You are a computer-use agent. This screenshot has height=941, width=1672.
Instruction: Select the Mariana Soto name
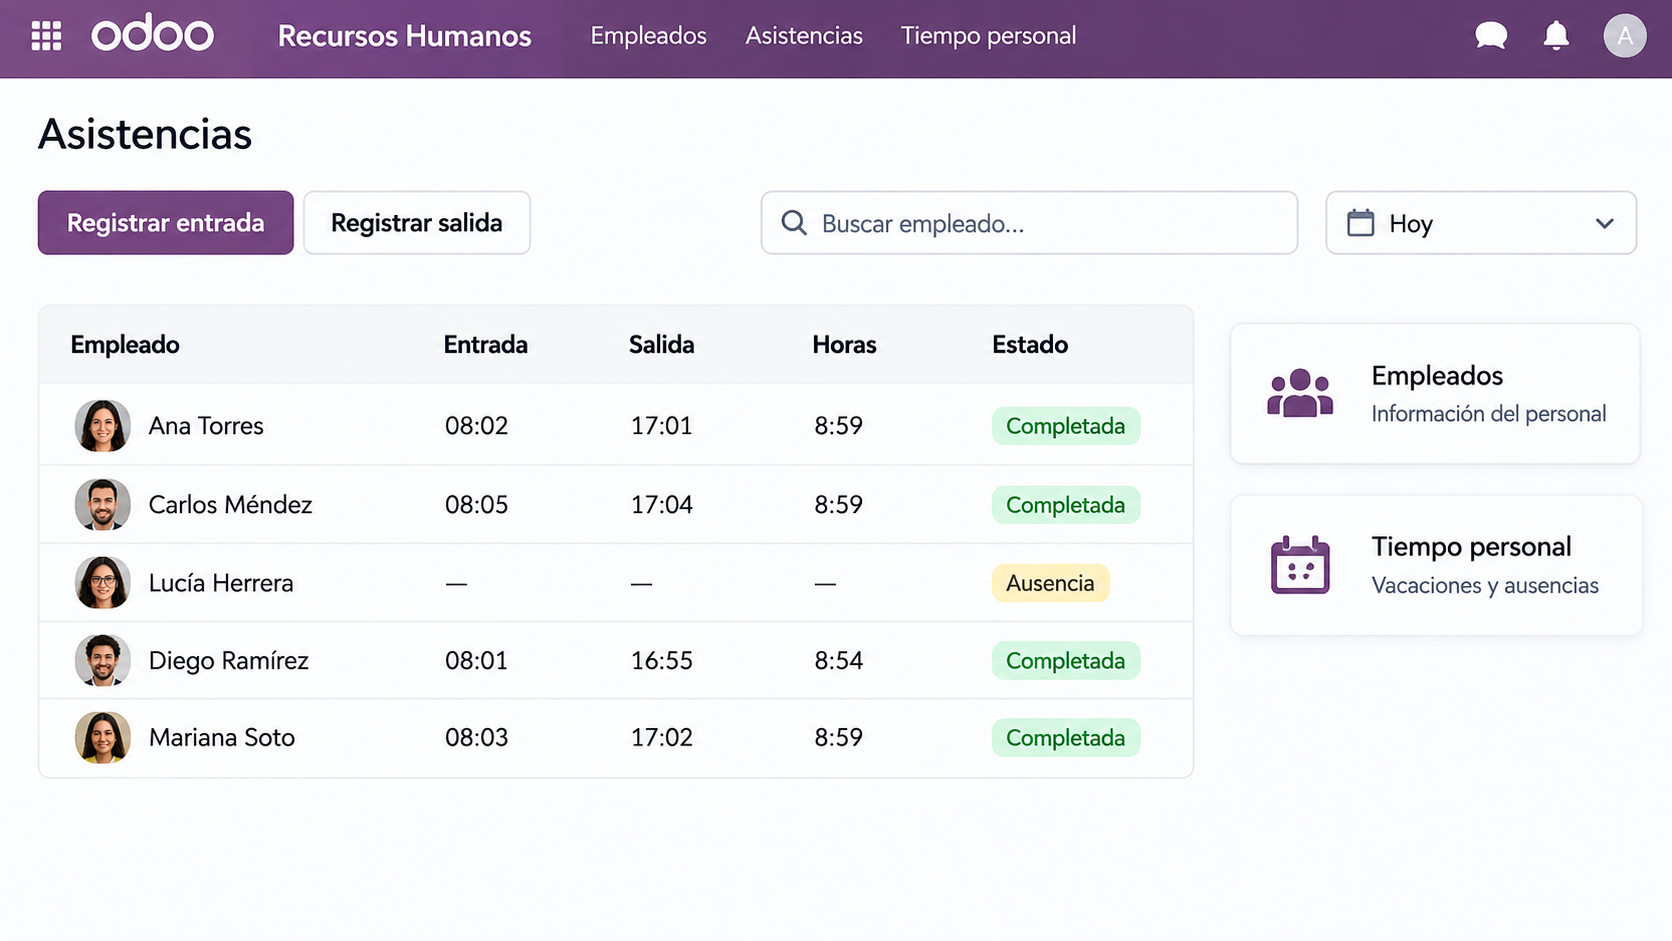point(222,738)
